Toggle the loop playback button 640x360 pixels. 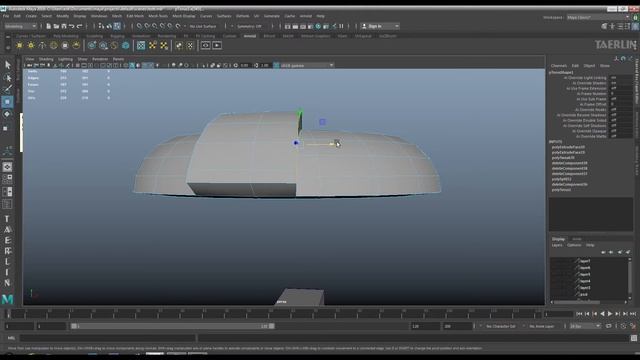click(x=609, y=326)
